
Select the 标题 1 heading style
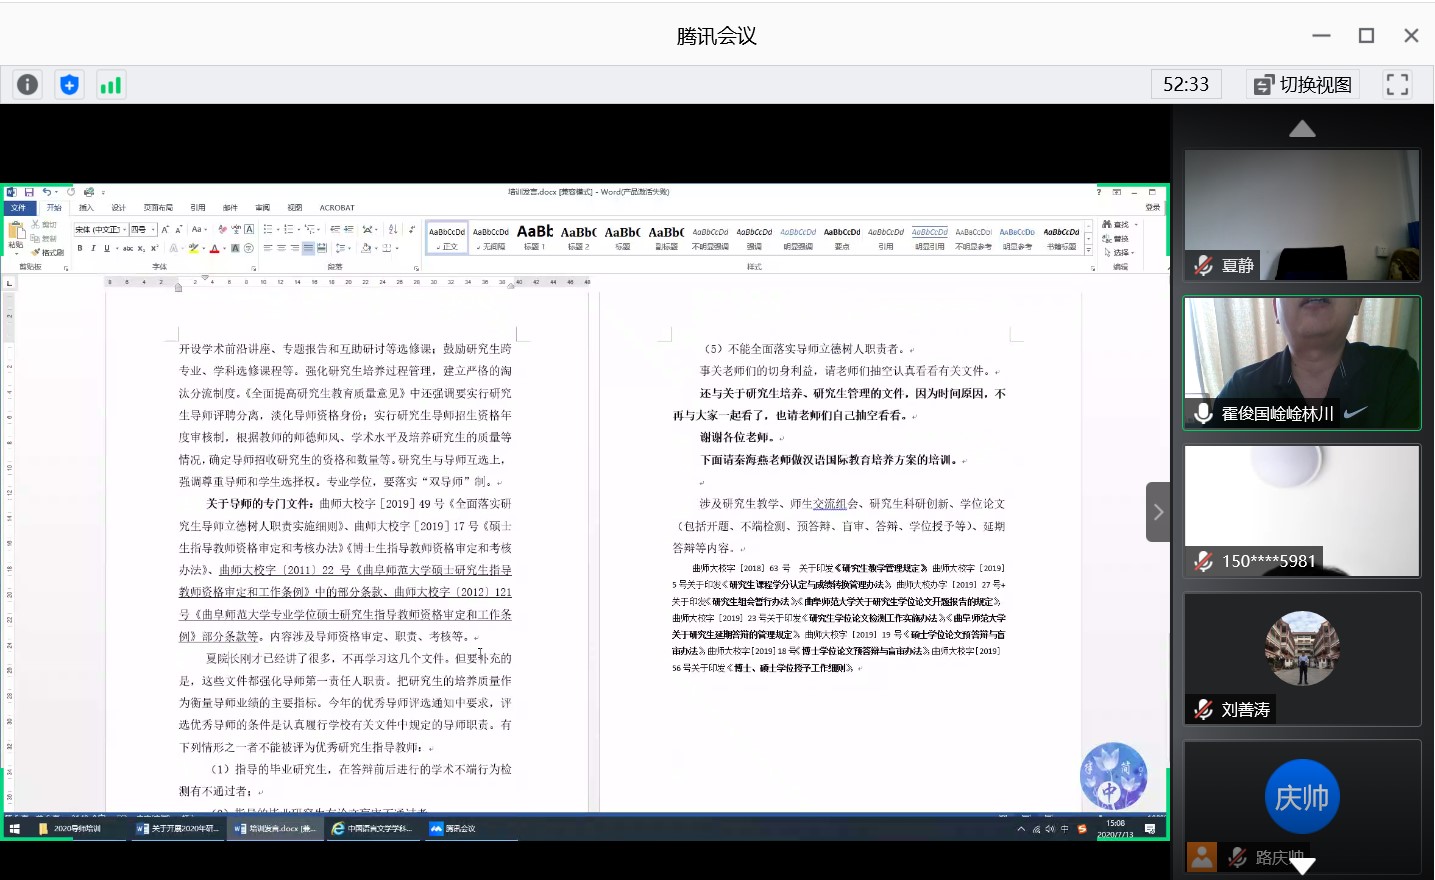(534, 237)
